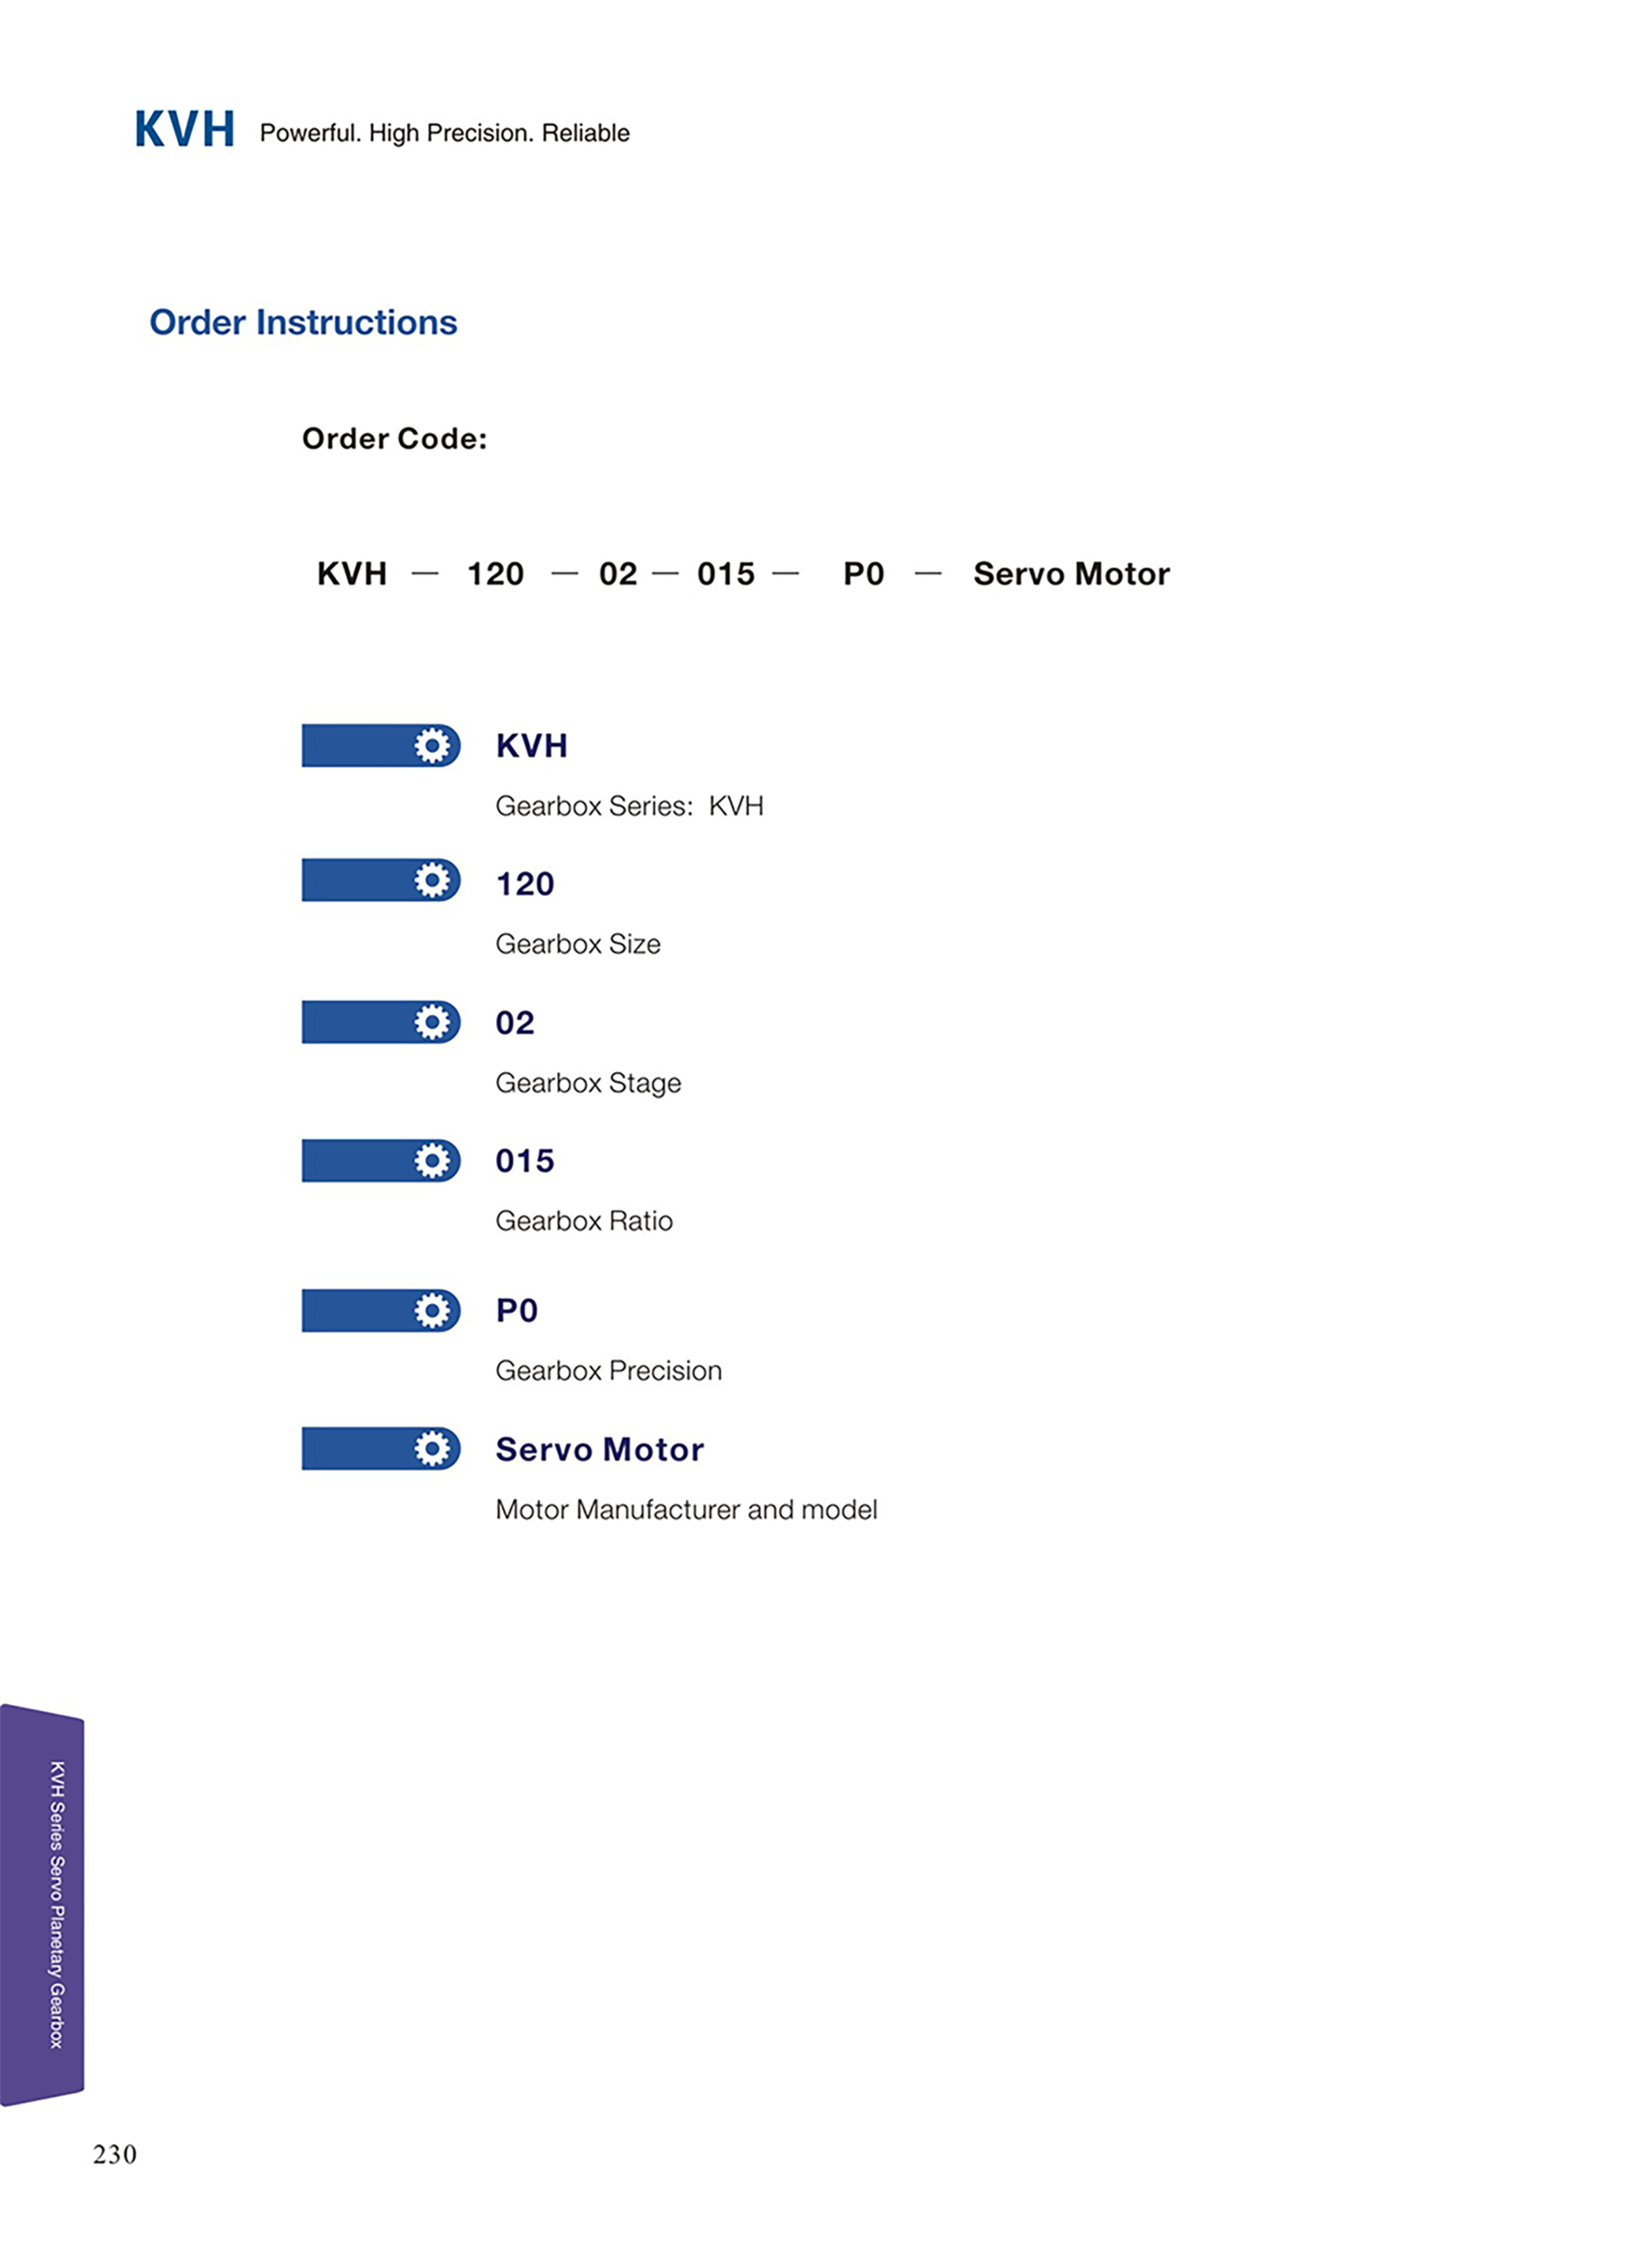Click the gear icon beside 02 heading
The image size is (1652, 2257).
click(x=432, y=1022)
